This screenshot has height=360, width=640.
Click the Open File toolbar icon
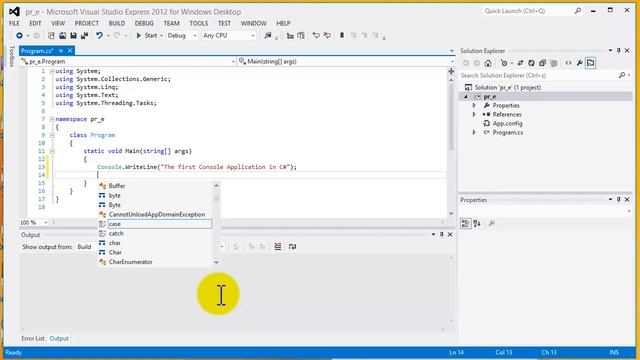point(62,36)
